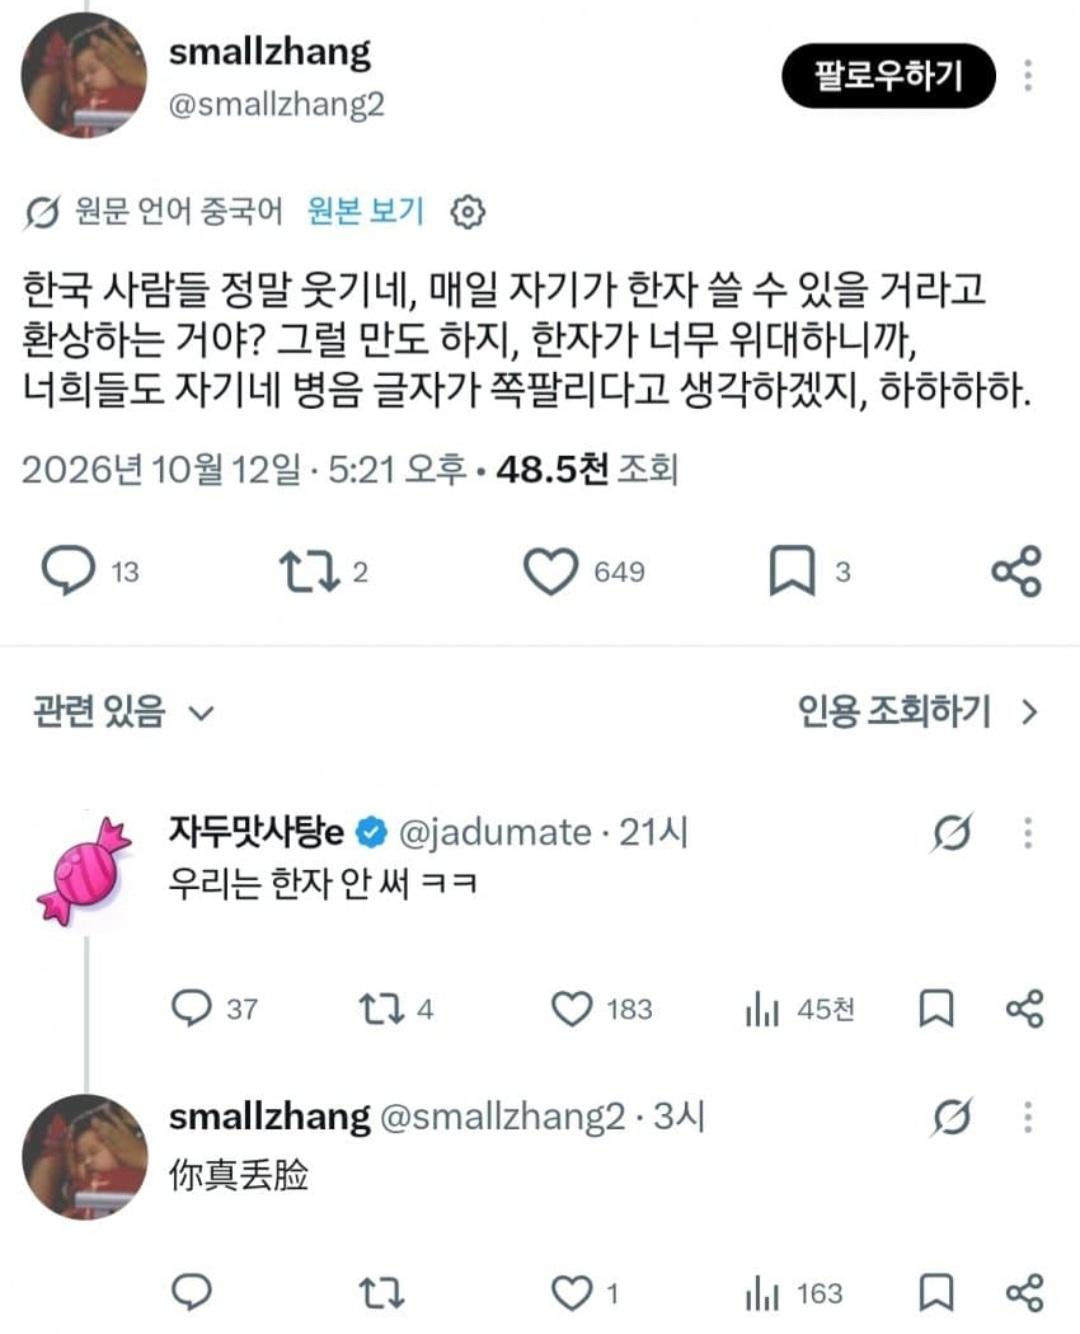This screenshot has width=1080, height=1334.
Task: View analytics of reply showing 45천 views
Action: point(761,1009)
